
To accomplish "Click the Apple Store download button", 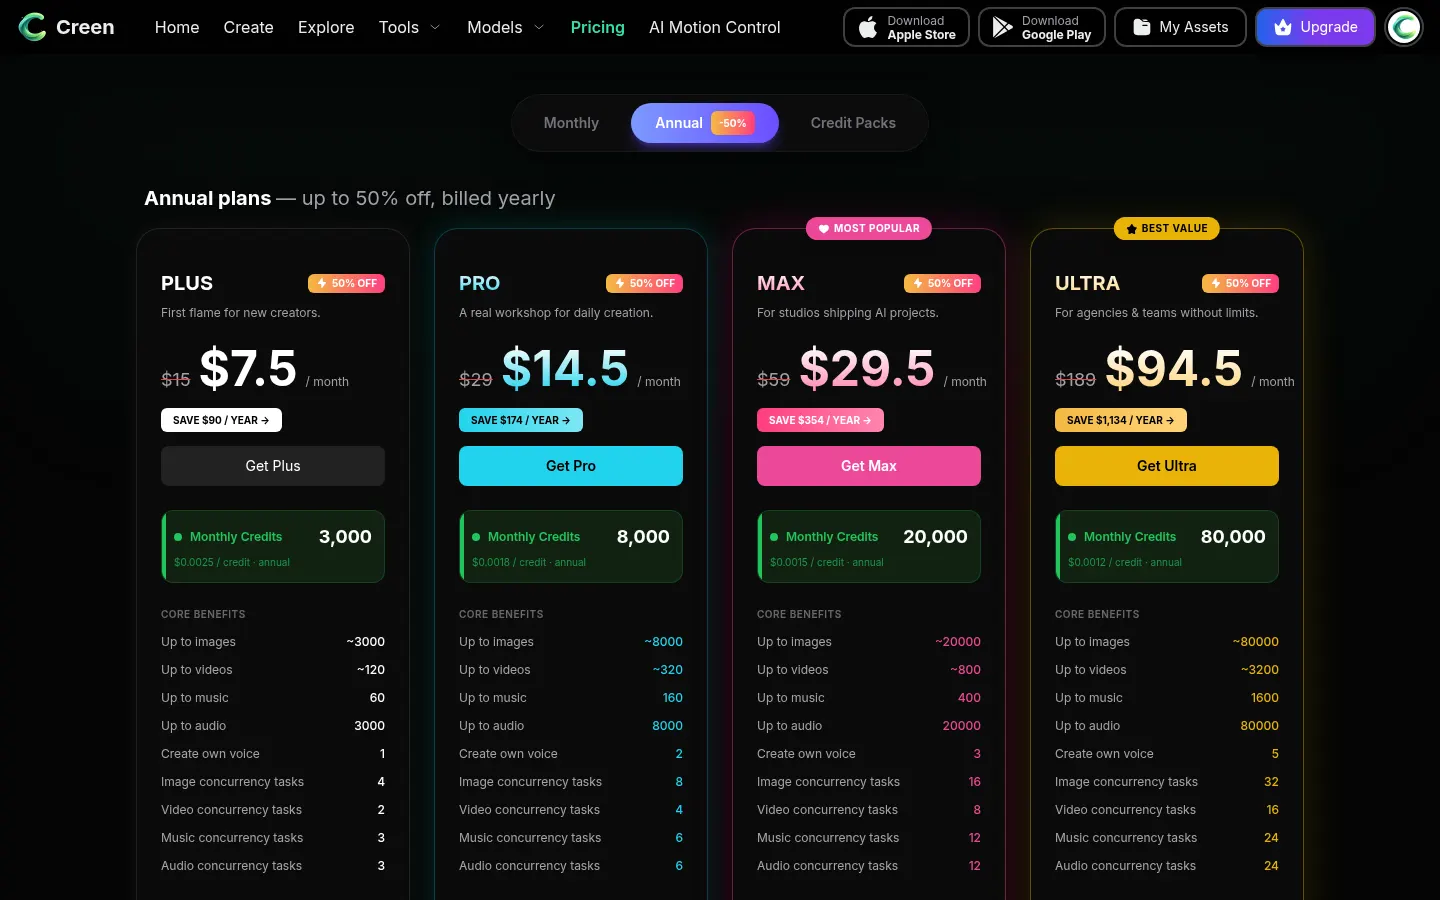I will [x=906, y=27].
